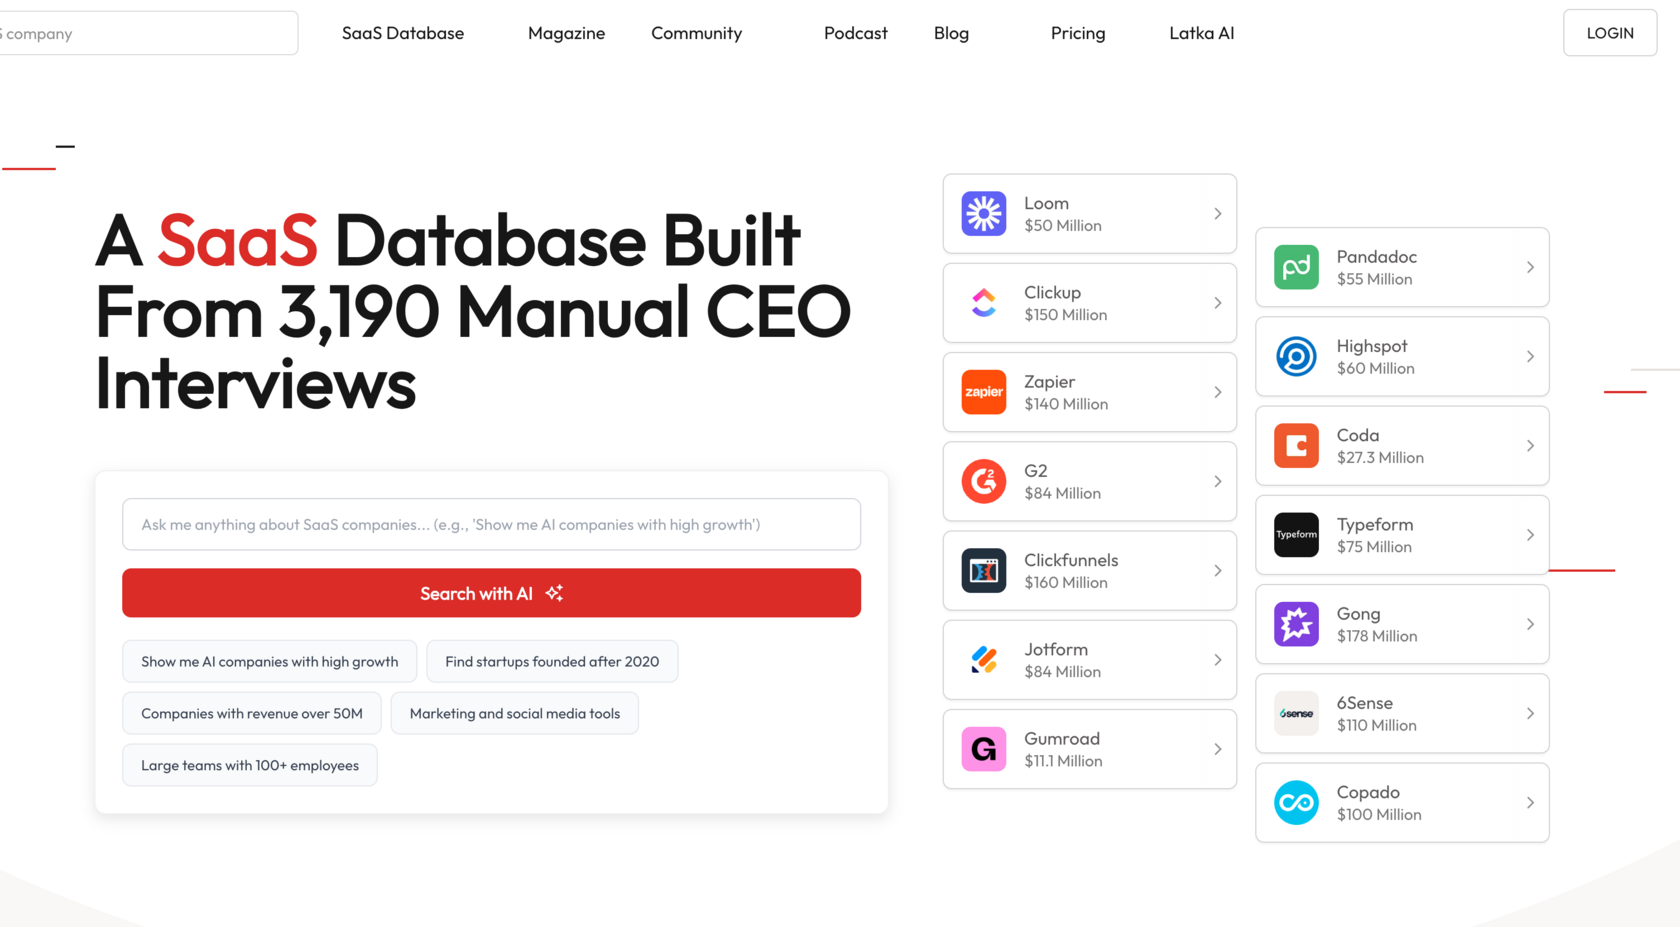
Task: Open the SaaS Database nav item
Action: tap(403, 33)
